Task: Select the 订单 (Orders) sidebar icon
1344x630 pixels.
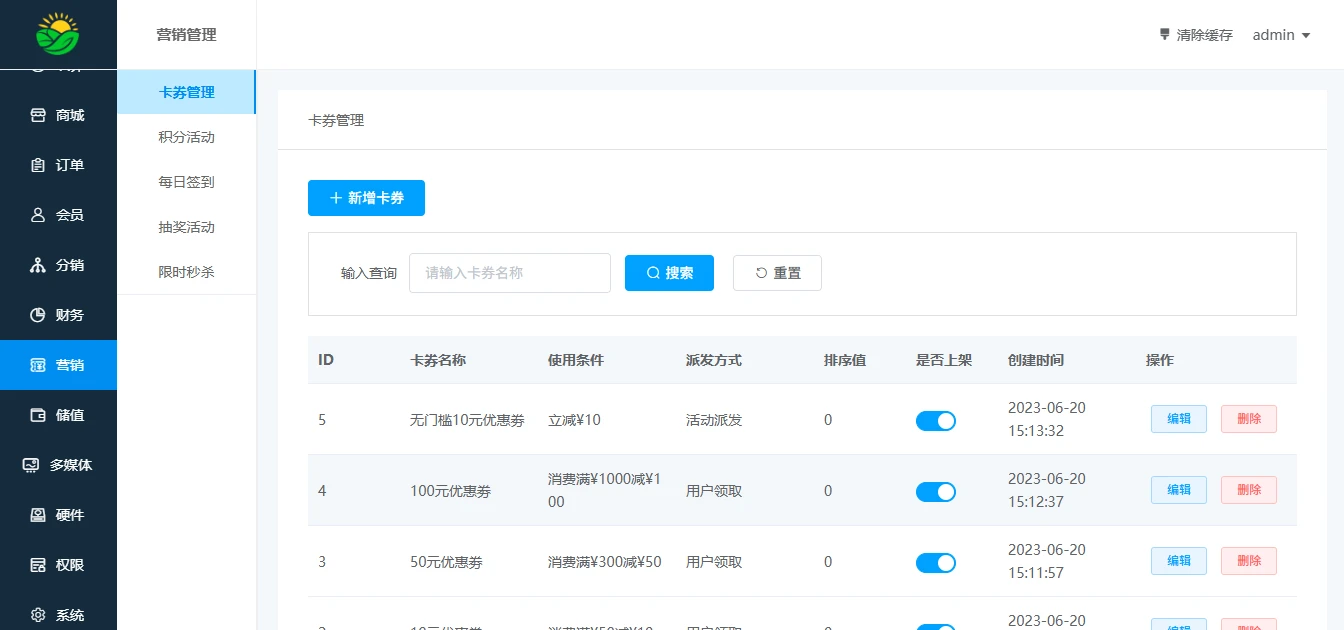Action: 58,164
